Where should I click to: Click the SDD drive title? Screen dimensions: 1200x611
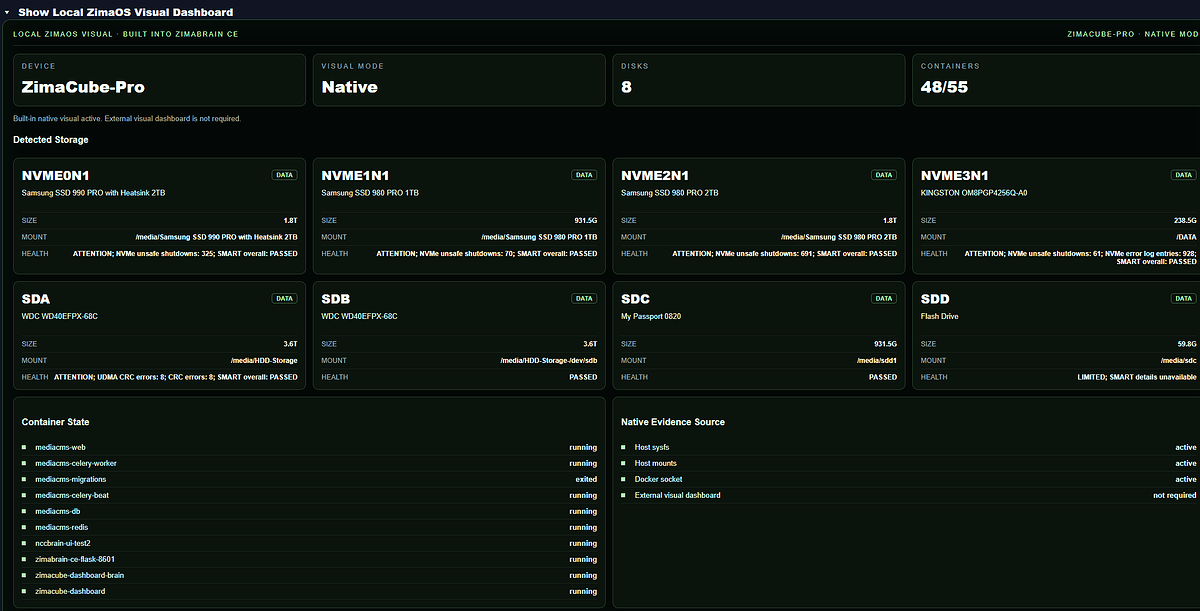click(x=935, y=299)
